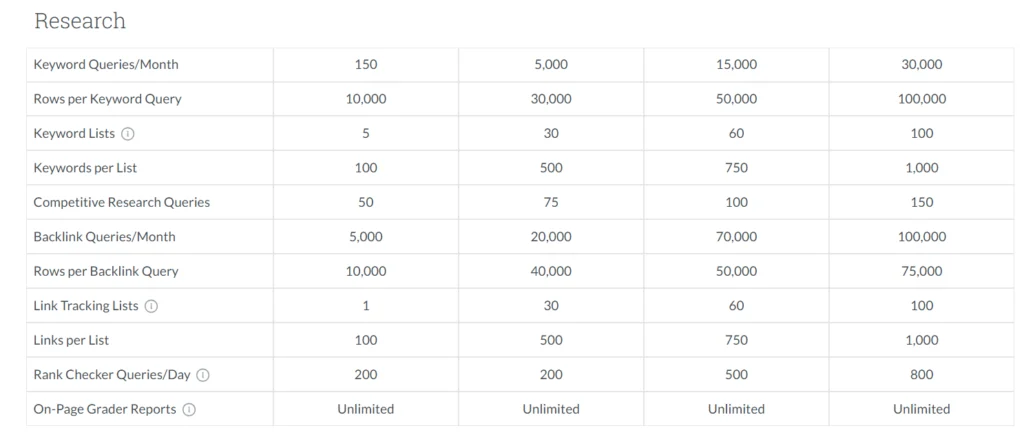
Task: Select the 70,000 Backlink Queries value
Action: click(736, 237)
